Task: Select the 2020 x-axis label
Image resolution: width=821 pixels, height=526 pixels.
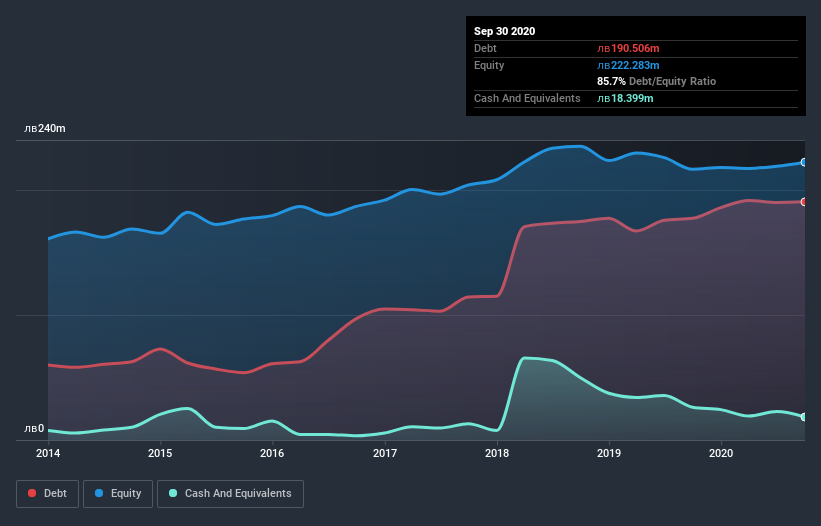Action: point(721,453)
